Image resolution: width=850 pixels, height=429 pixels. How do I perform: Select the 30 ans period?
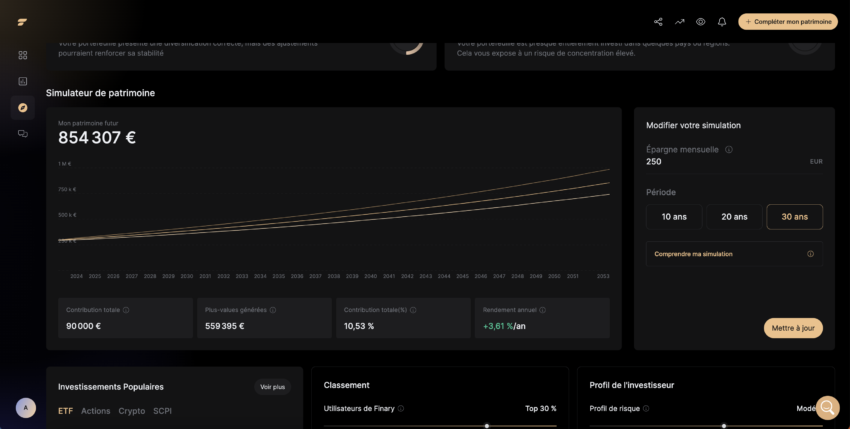coord(794,217)
